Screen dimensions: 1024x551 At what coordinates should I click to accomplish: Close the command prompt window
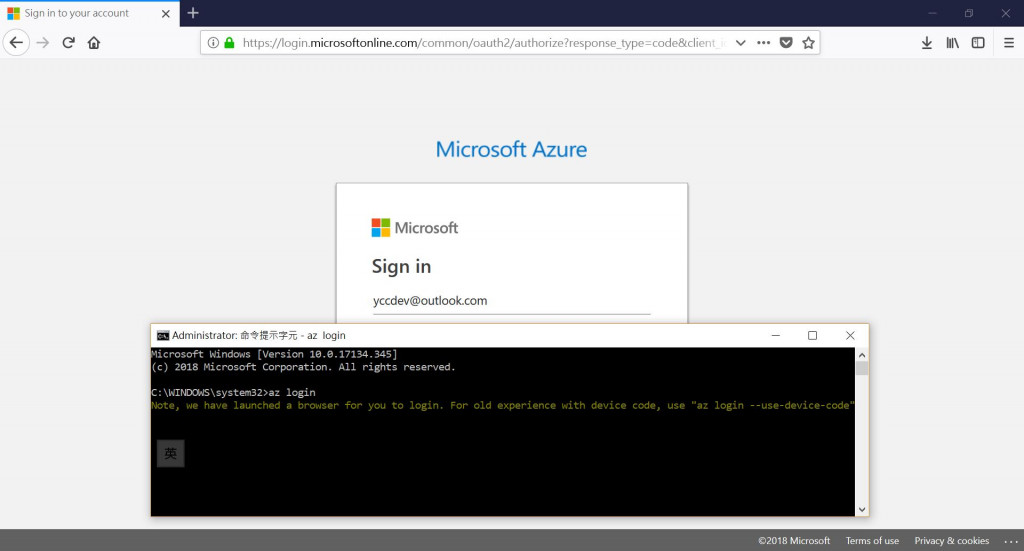[850, 336]
